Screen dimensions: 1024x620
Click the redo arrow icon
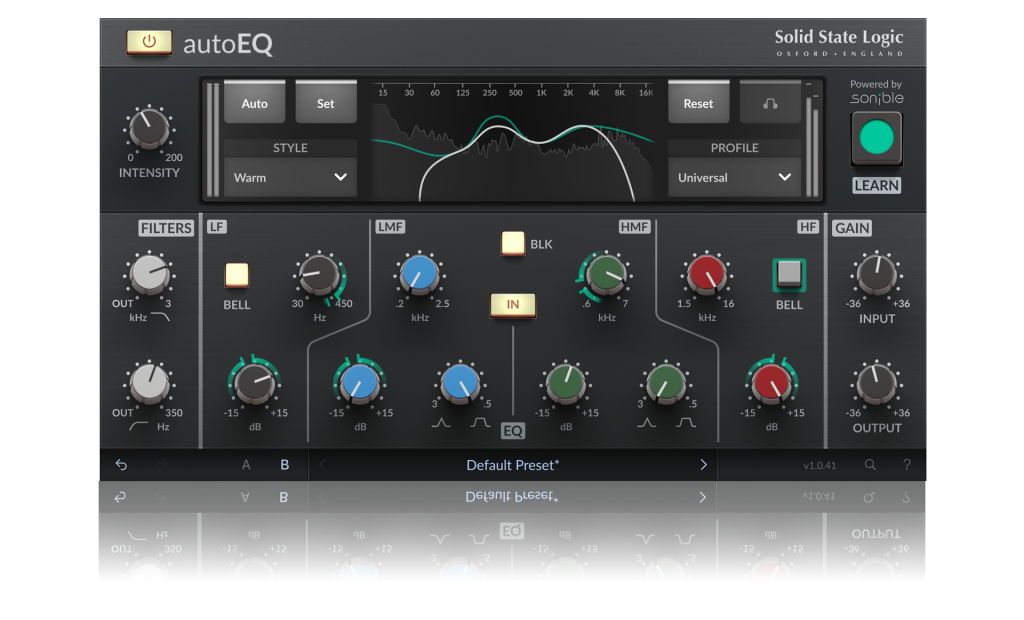(161, 465)
